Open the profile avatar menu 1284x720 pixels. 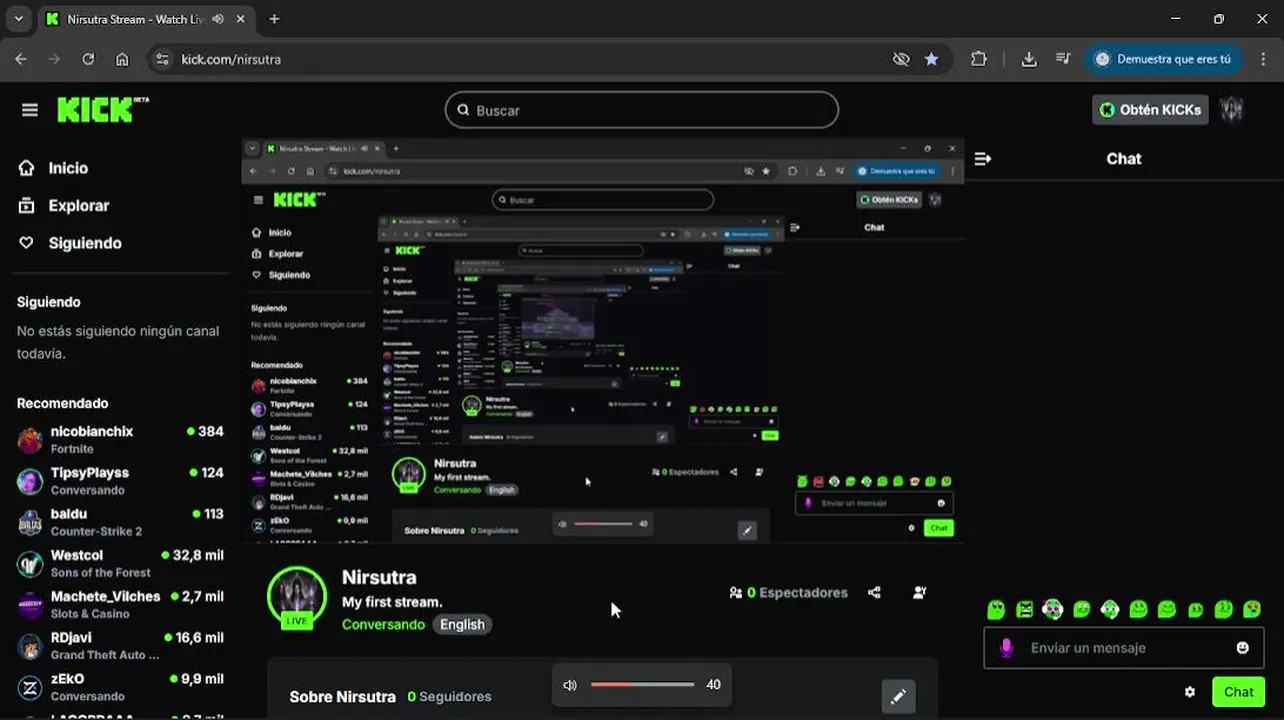(x=1232, y=110)
